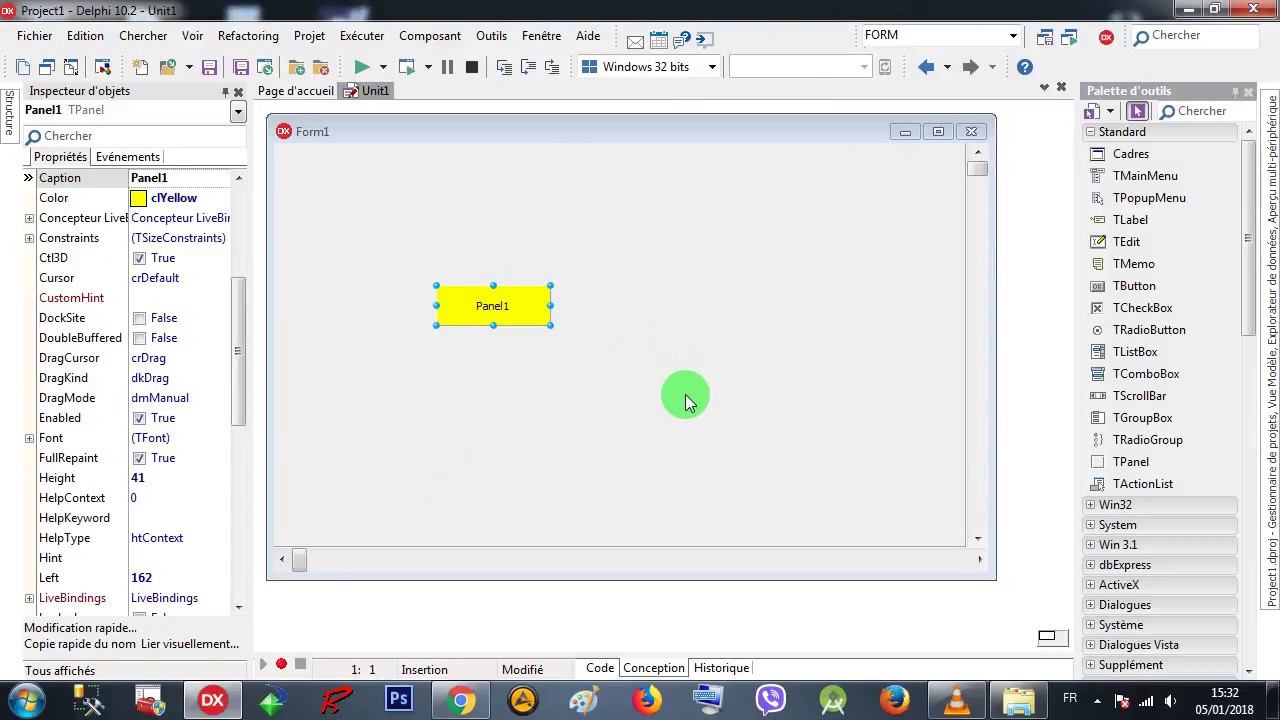Expand the Win32 palette category
This screenshot has height=720, width=1280.
1090,505
